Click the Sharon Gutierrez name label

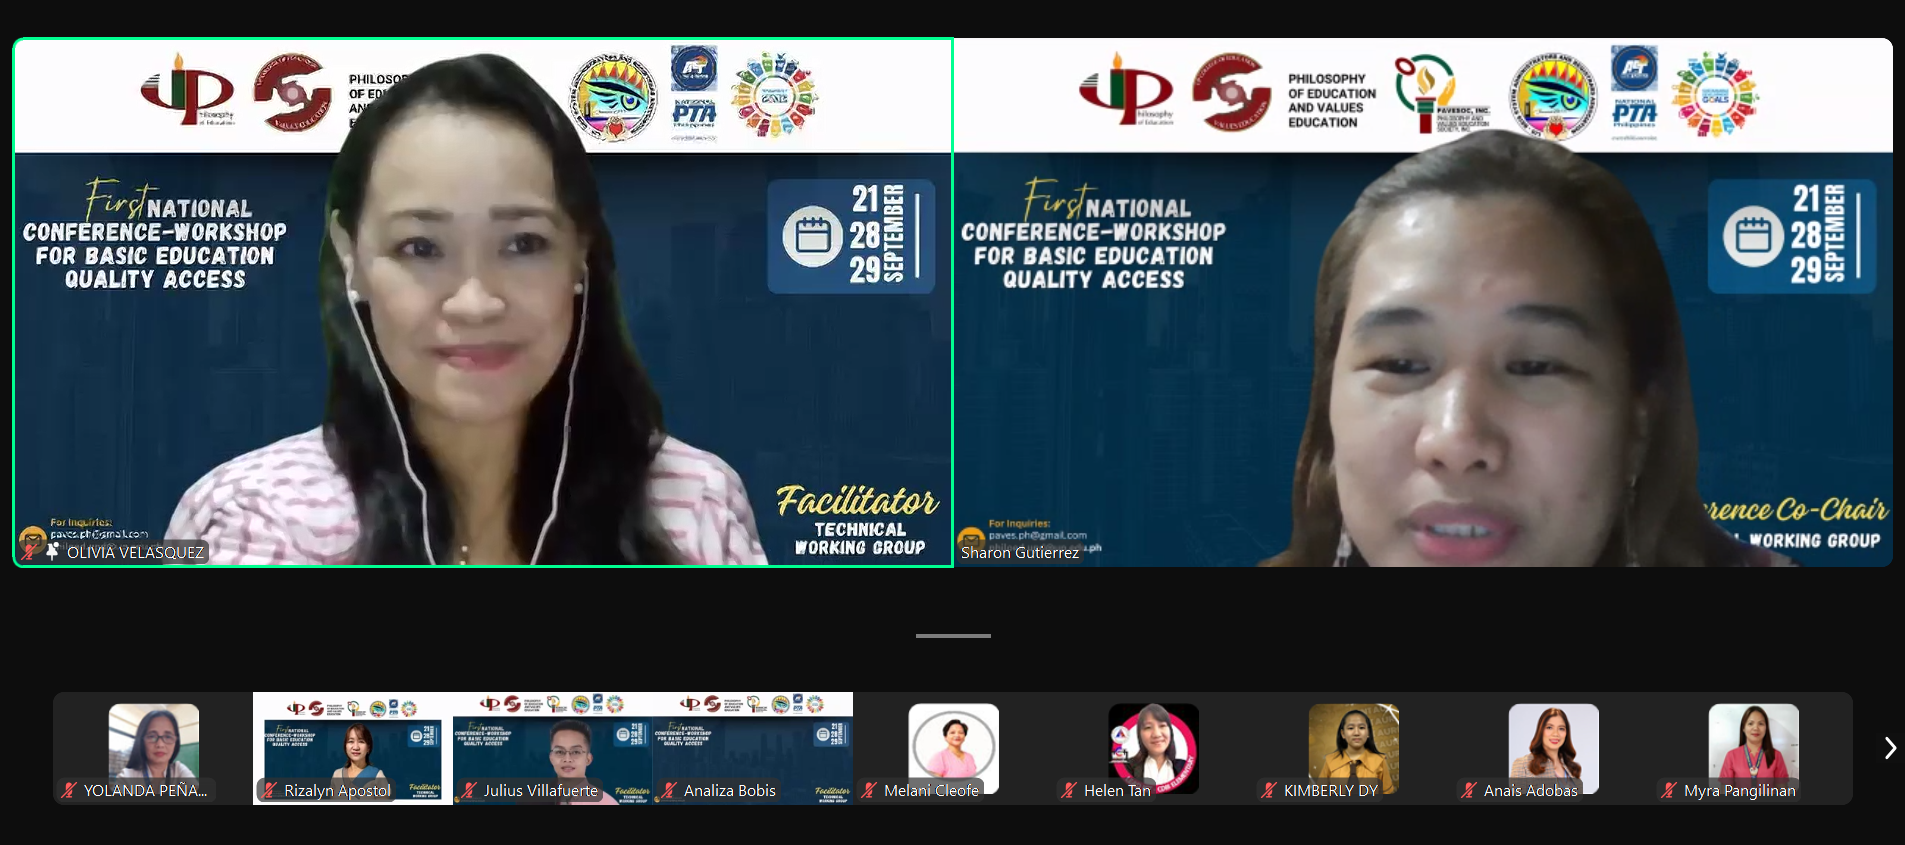(1020, 552)
